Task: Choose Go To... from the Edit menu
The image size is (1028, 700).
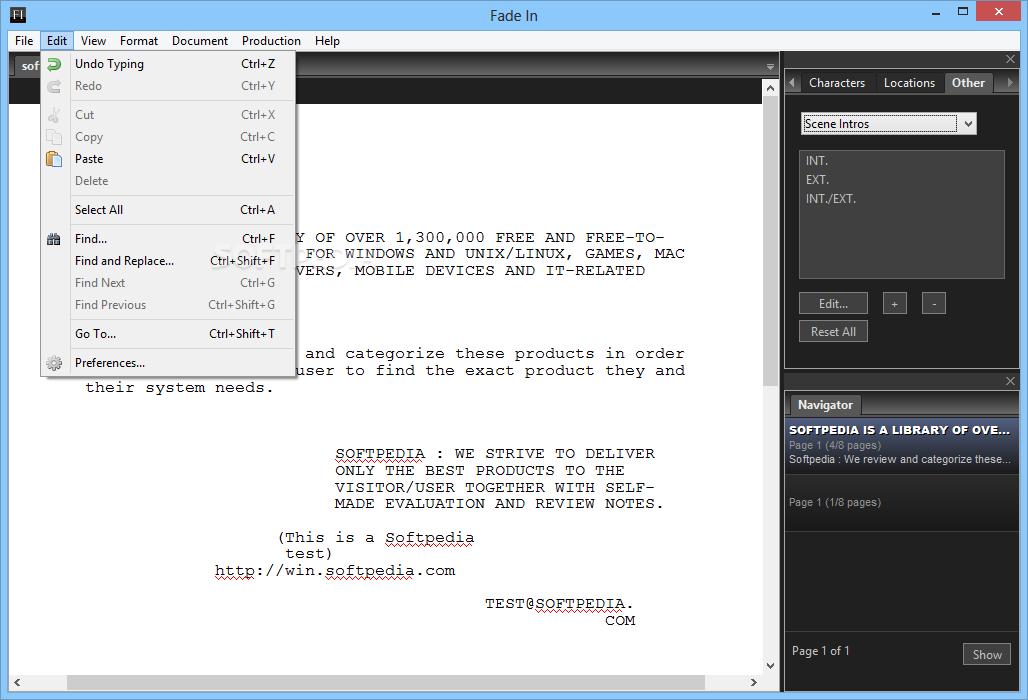Action: pyautogui.click(x=169, y=334)
